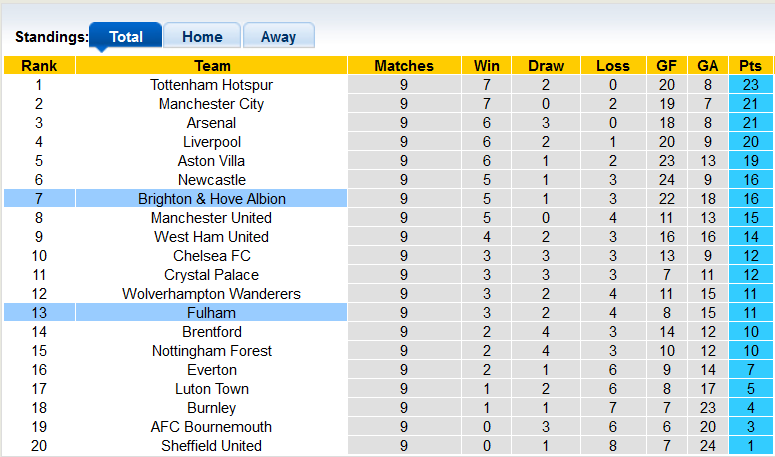Select the Away standings tab
Screen dimensions: 775x457
click(278, 36)
